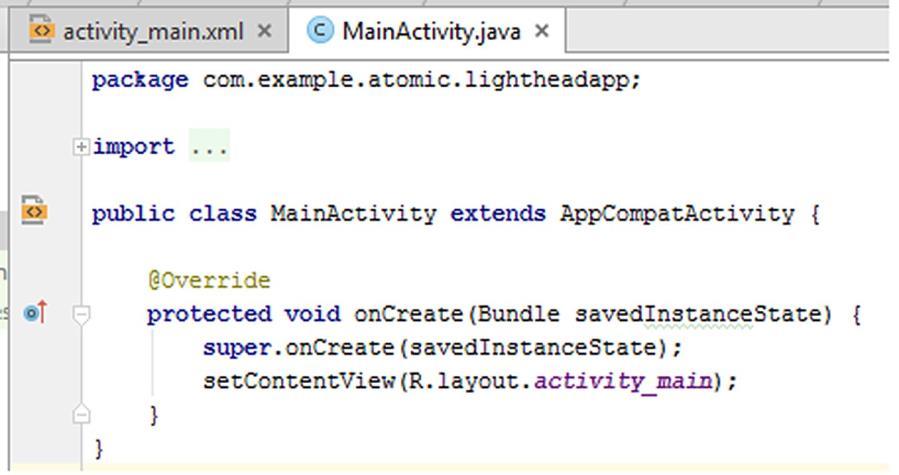The image size is (899, 475).
Task: Click the import keyword
Action: click(133, 147)
